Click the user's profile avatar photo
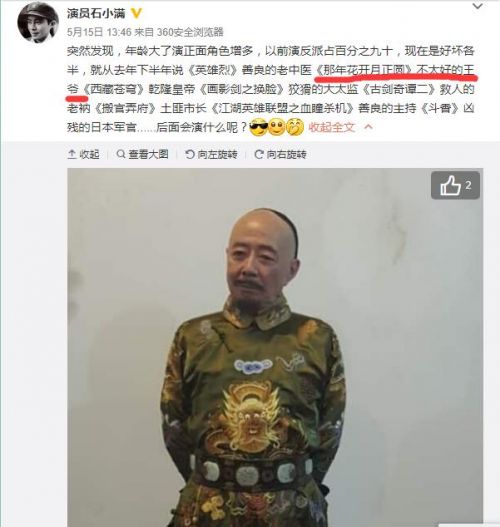Screen dimensions: 500x527 [x=38, y=24]
